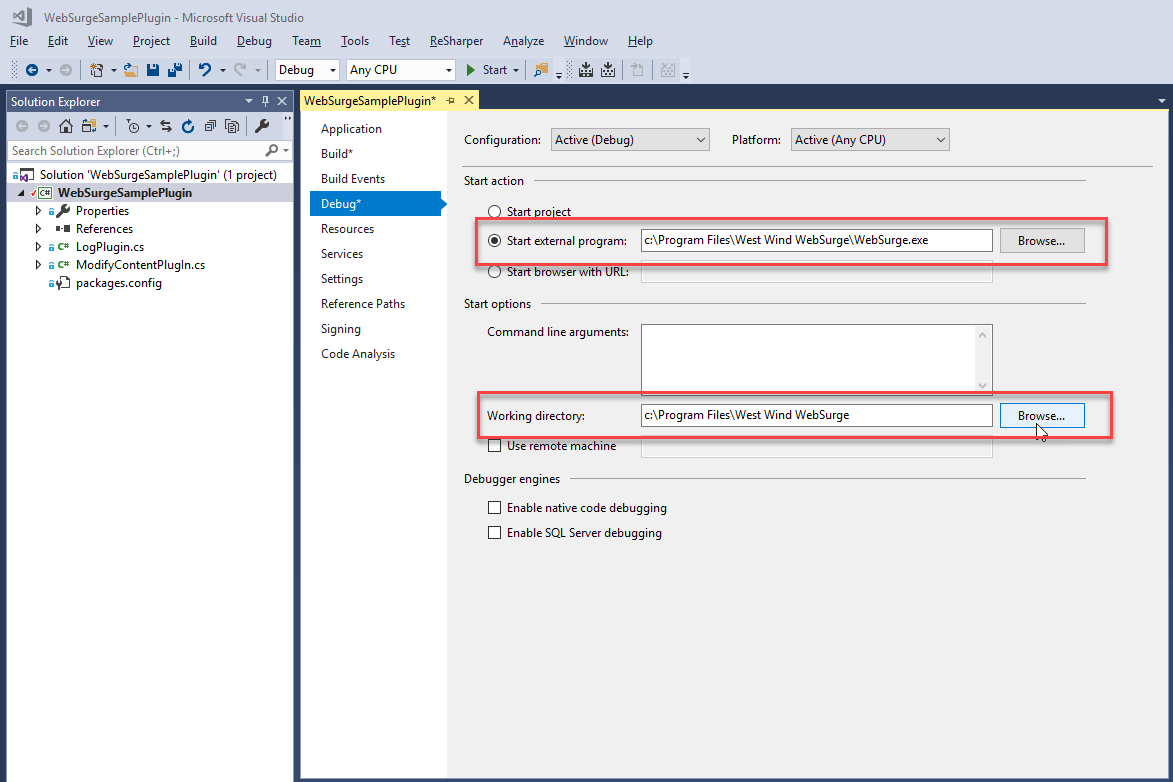Click the Solution Explorer search magnifier icon
Screen dimensions: 1173x782
(272, 150)
